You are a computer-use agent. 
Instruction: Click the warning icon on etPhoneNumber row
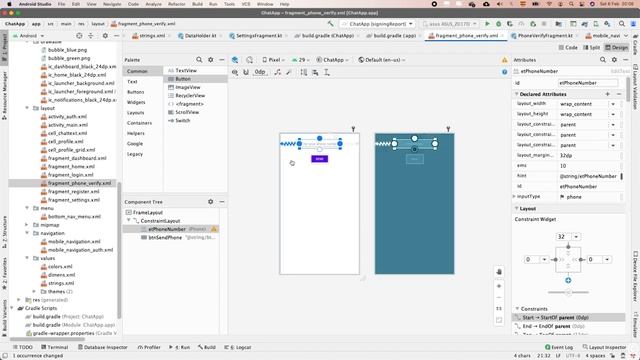(213, 229)
